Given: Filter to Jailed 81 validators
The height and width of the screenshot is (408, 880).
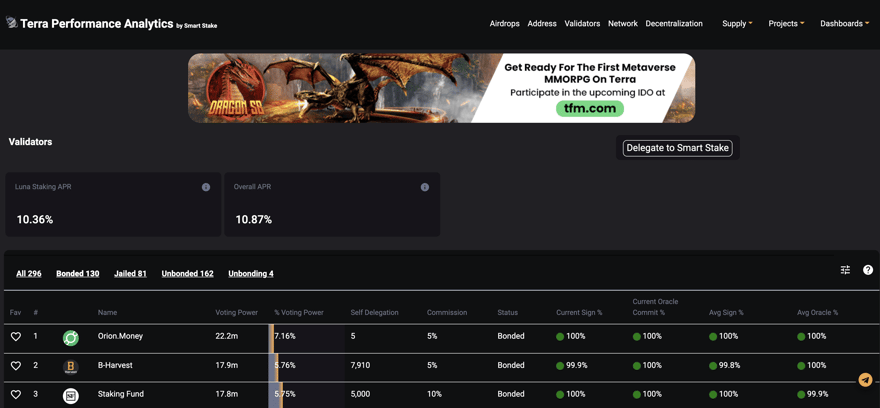Looking at the screenshot, I should point(130,274).
